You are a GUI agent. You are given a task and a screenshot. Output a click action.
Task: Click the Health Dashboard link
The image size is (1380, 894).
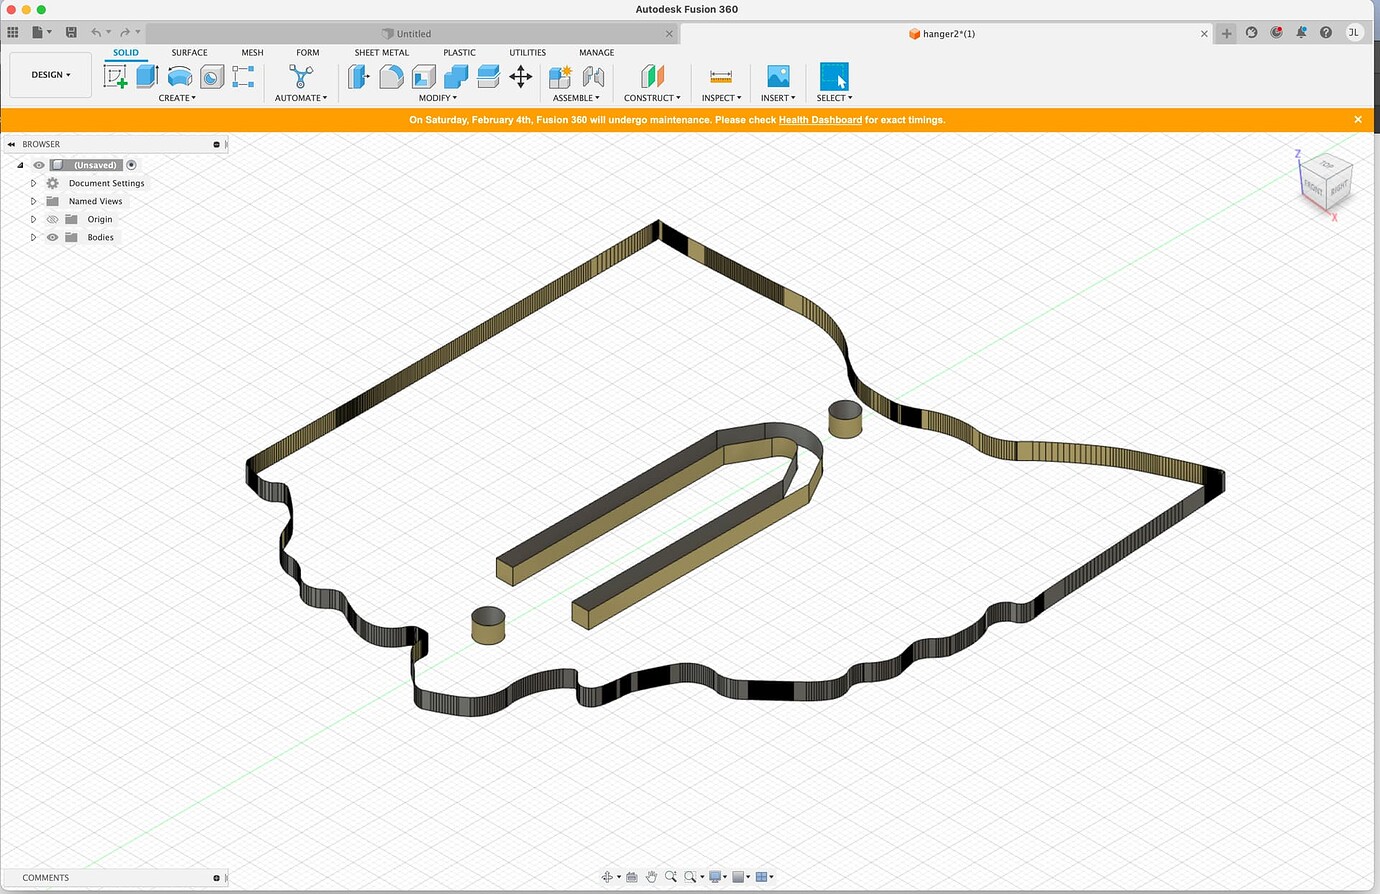(820, 119)
